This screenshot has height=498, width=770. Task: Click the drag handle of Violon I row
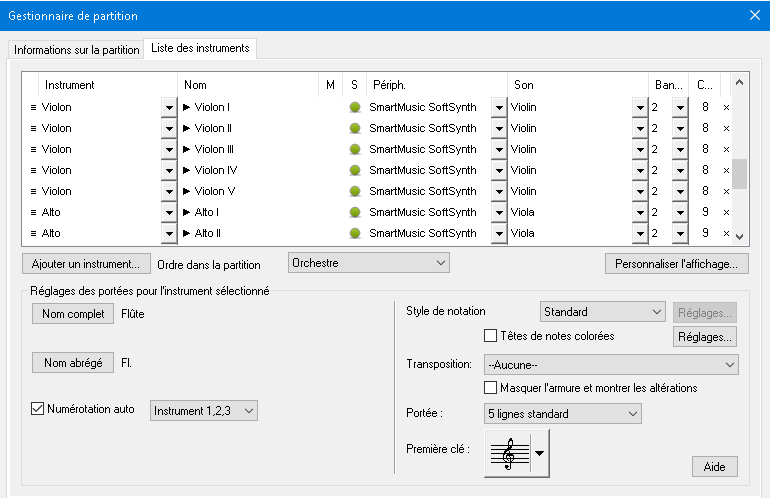[33, 107]
